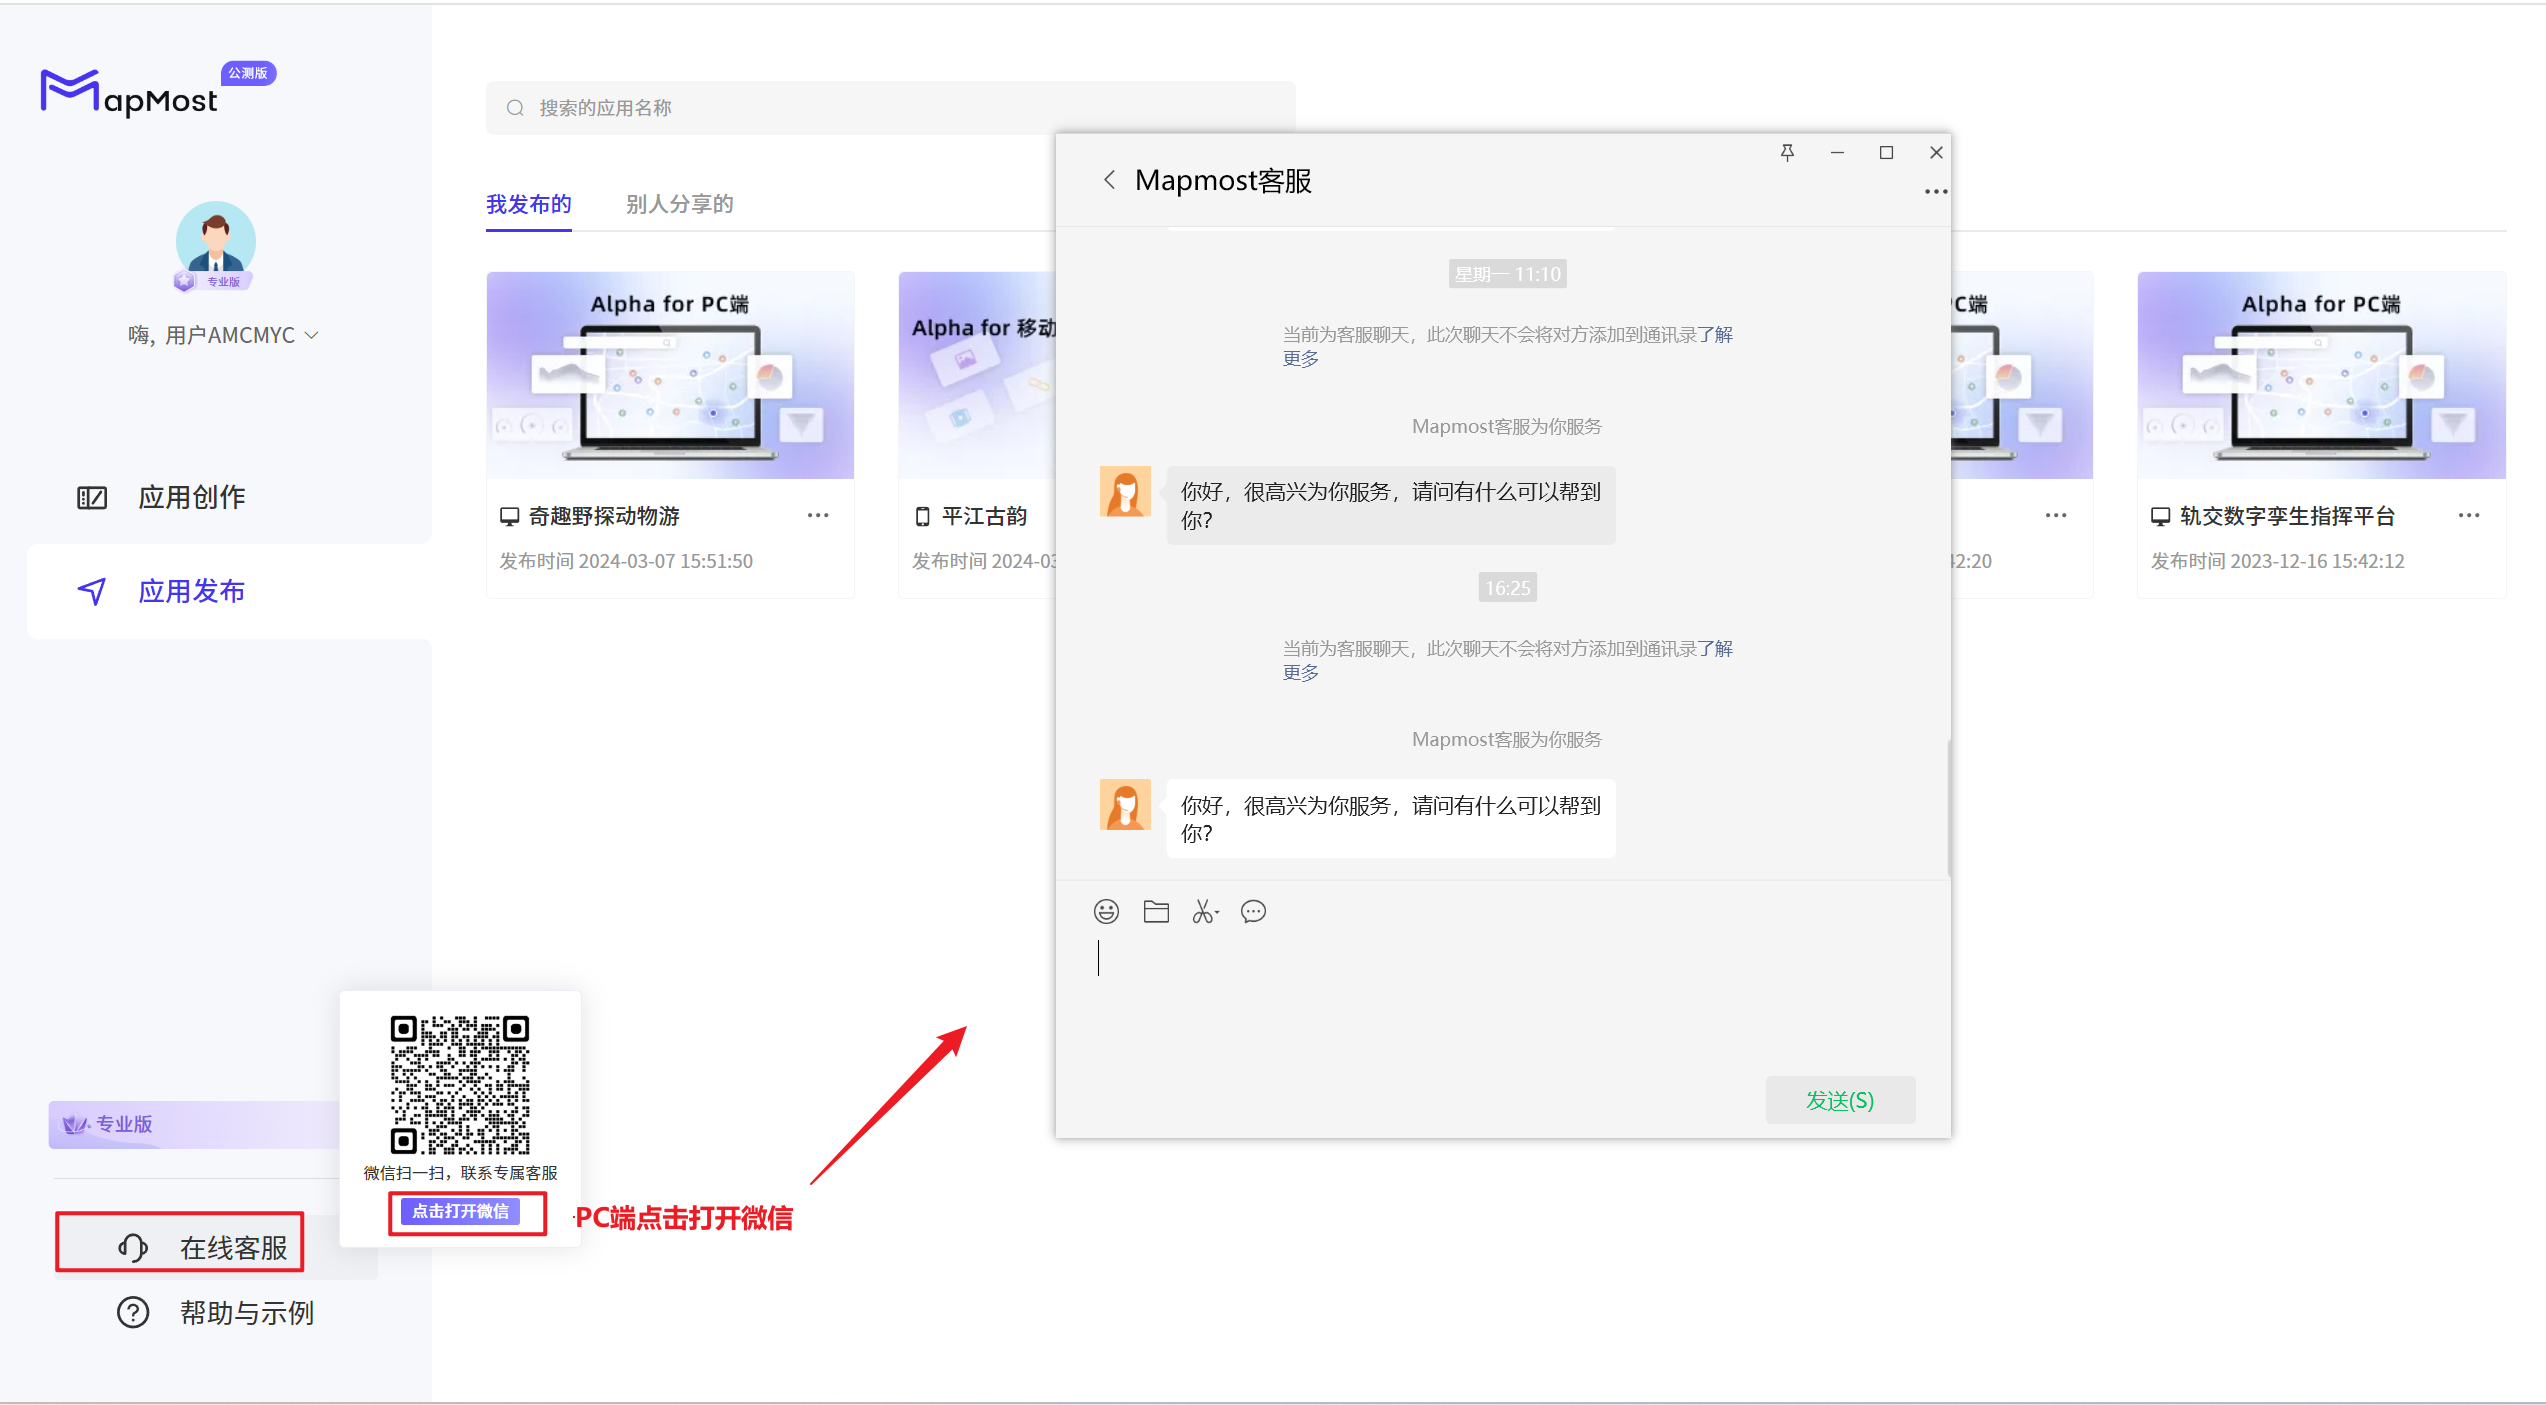Image resolution: width=2546 pixels, height=1405 pixels.
Task: Click the screenshot scissors tool
Action: [1205, 911]
